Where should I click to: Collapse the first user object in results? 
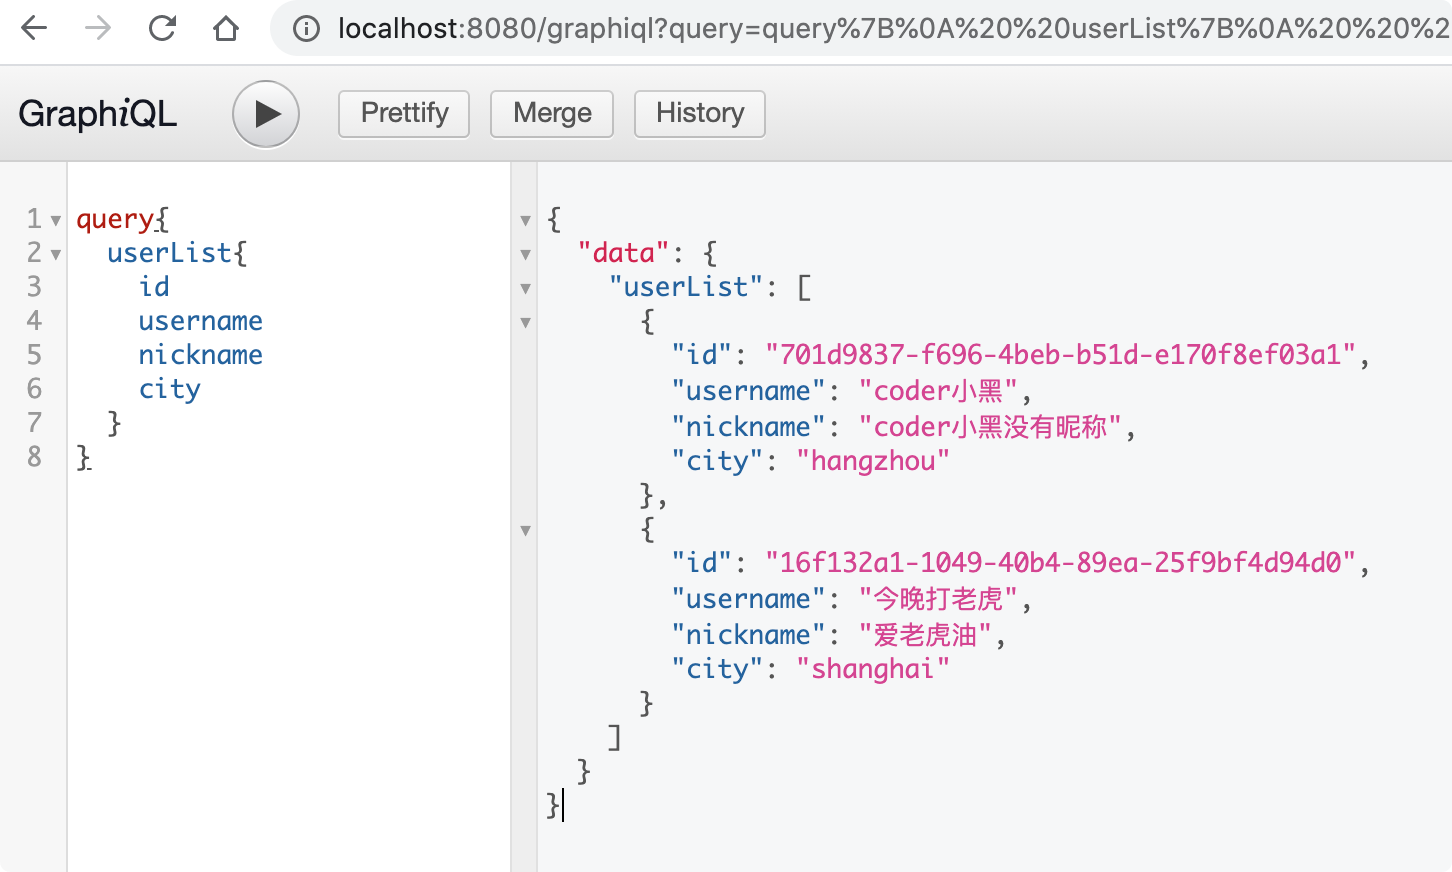(x=525, y=322)
